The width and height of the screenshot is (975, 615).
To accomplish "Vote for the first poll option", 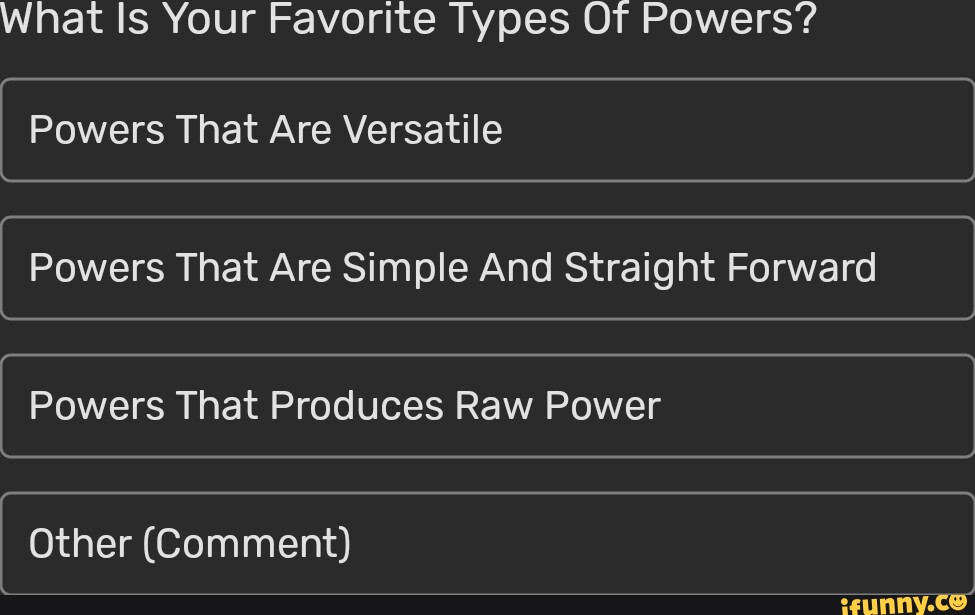I will click(487, 129).
